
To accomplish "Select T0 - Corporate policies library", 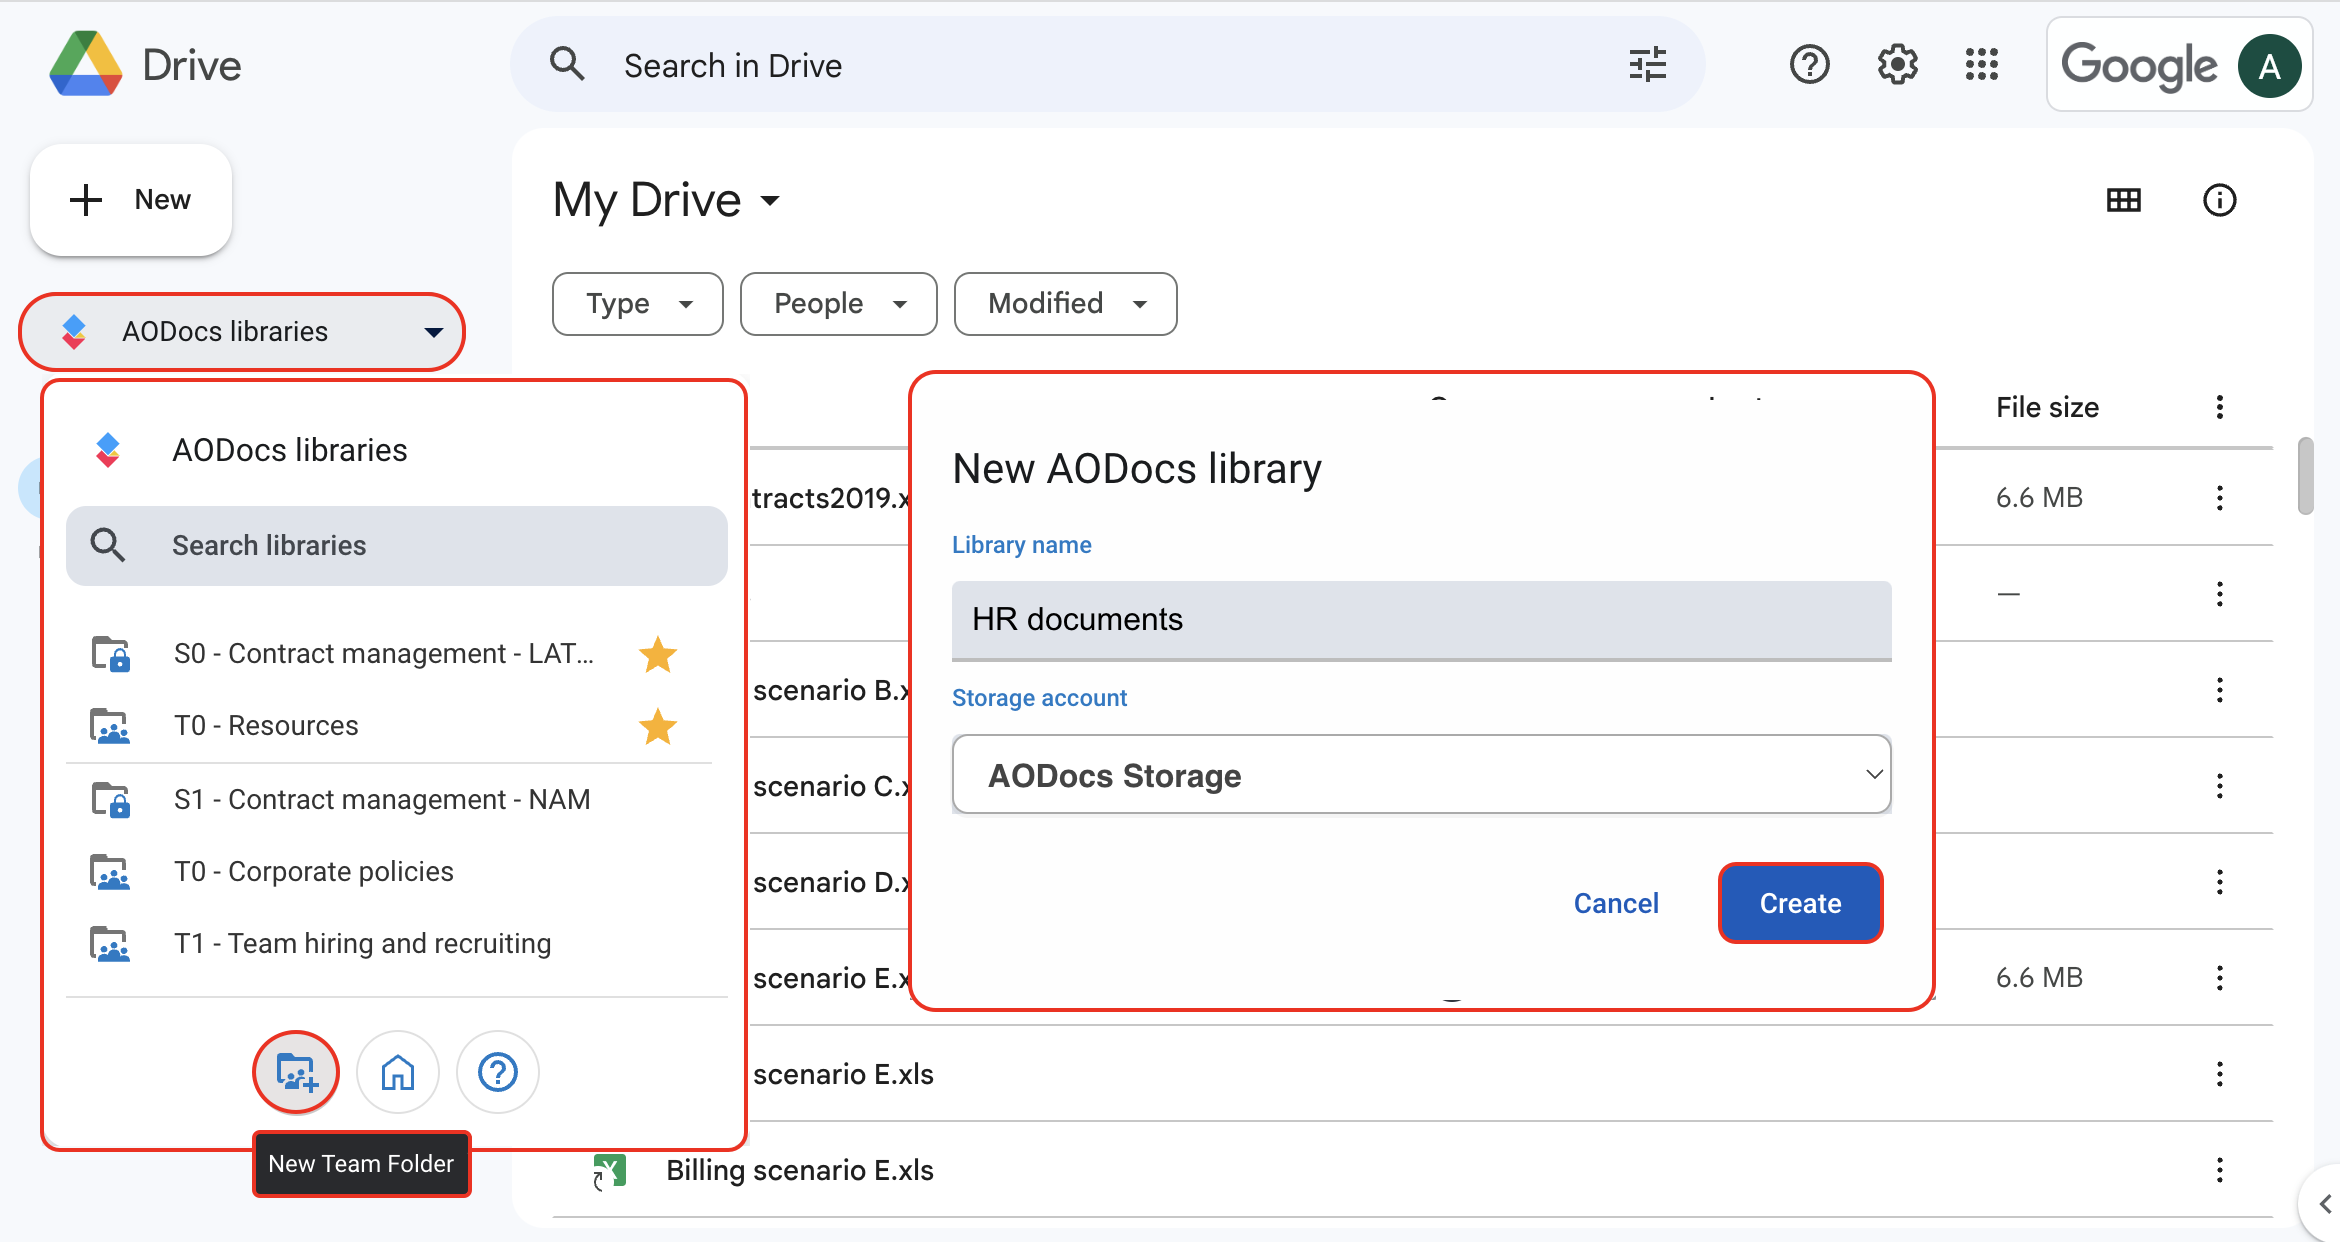I will 314,872.
